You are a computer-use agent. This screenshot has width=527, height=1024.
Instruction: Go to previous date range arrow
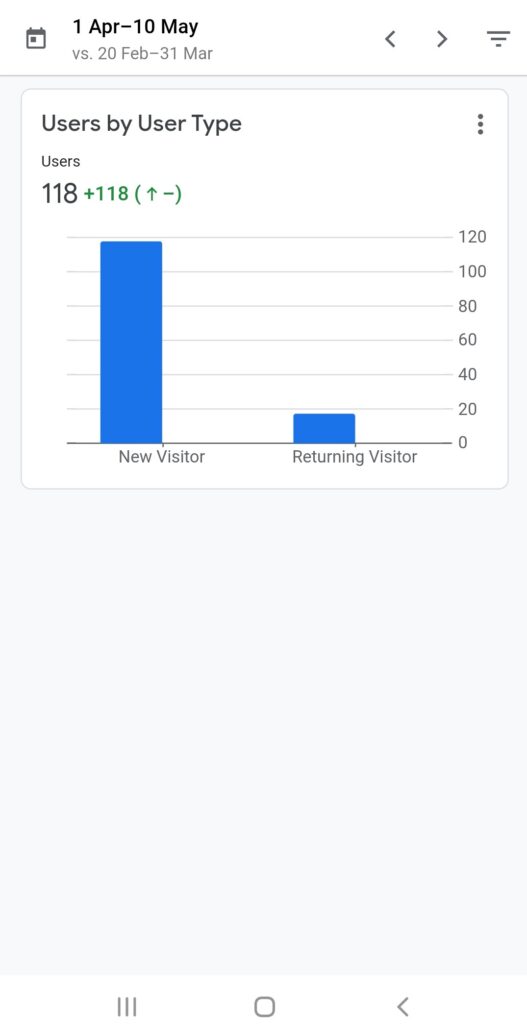click(390, 39)
